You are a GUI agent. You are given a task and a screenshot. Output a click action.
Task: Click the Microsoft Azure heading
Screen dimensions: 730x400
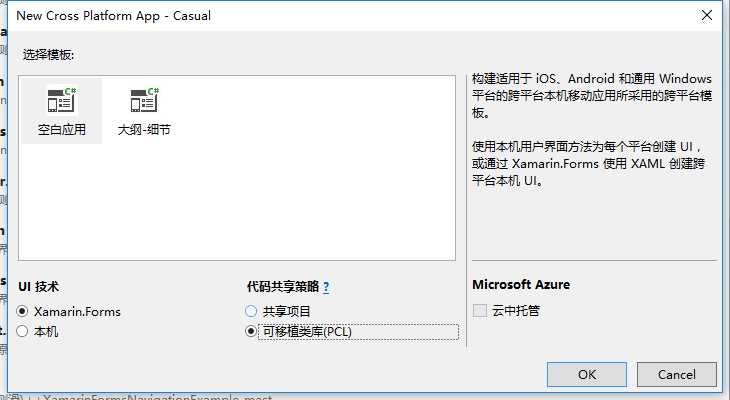[x=520, y=285]
